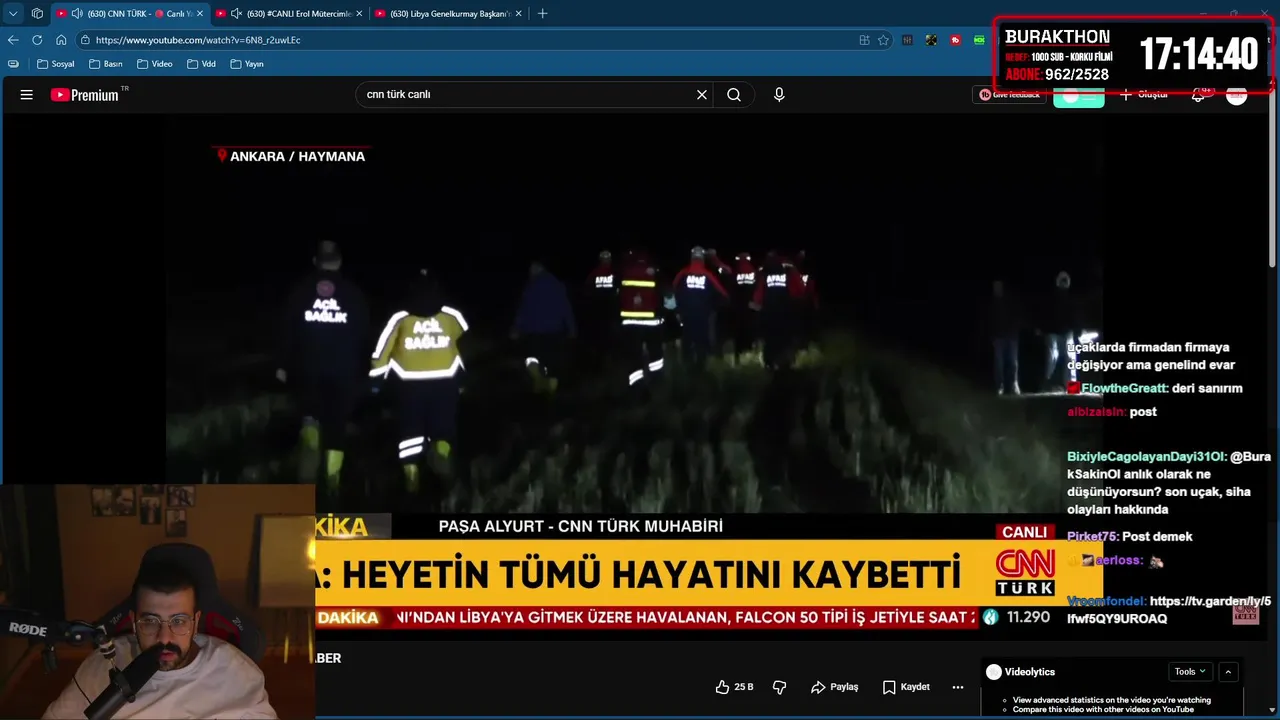Clear the search text with X
Image resolution: width=1280 pixels, height=720 pixels.
point(702,95)
